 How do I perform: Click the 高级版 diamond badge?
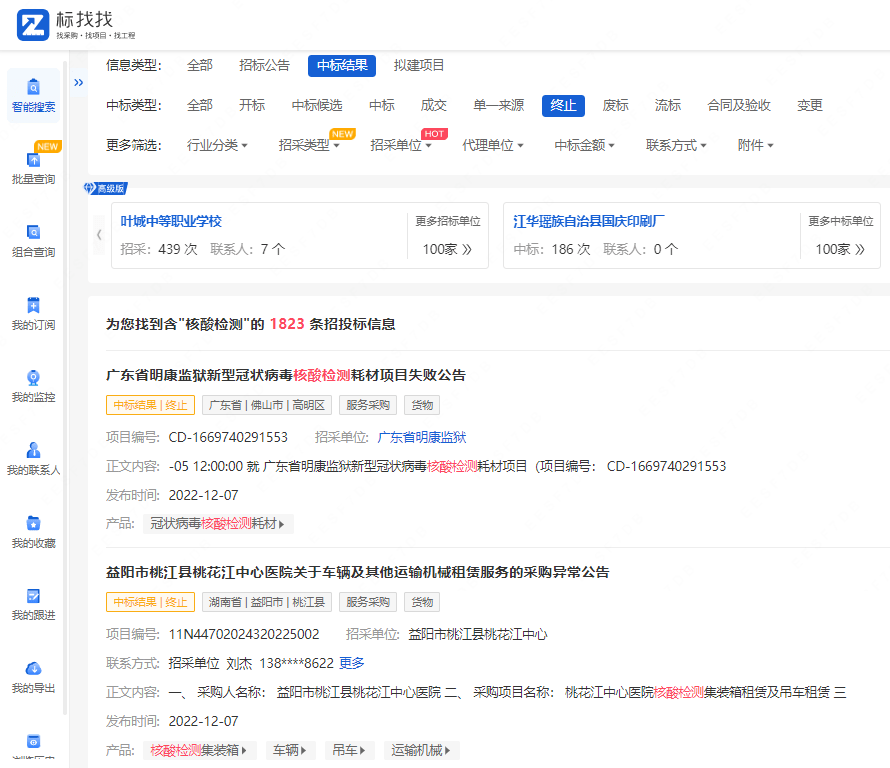click(106, 188)
